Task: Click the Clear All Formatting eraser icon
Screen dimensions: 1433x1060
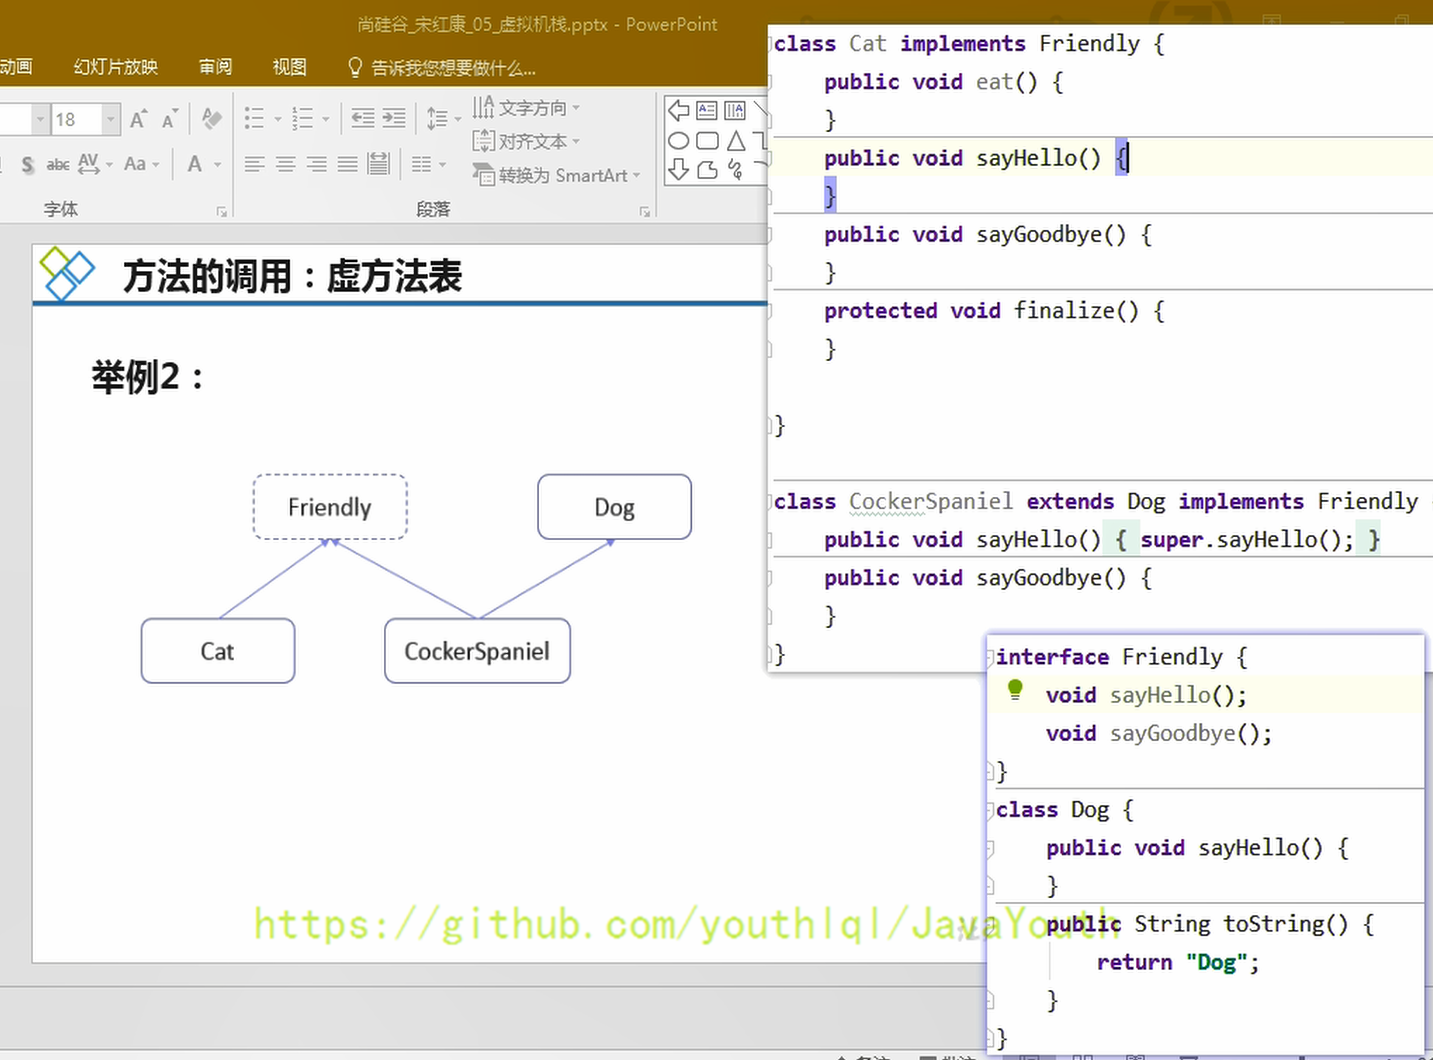Action: coord(211,119)
